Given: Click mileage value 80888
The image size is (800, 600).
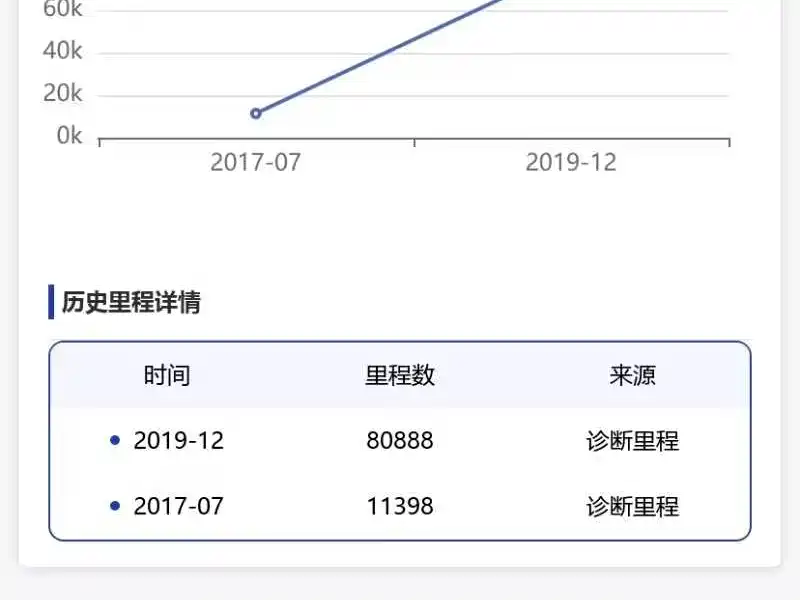Looking at the screenshot, I should 400,440.
